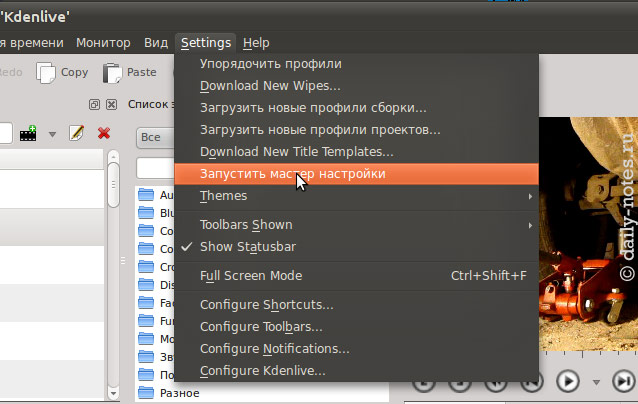Open the play options arrow beside Play
The width and height of the screenshot is (638, 404).
[x=597, y=381]
